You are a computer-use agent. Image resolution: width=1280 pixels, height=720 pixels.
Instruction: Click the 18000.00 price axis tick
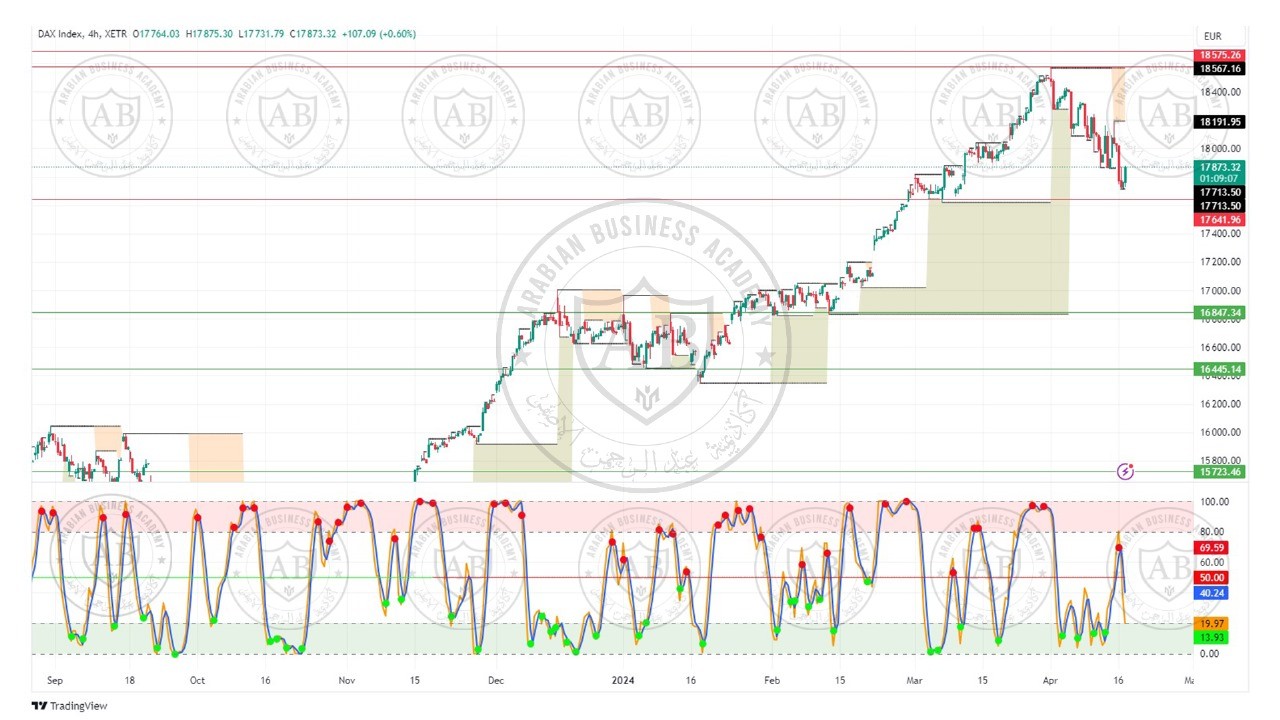(x=1220, y=149)
